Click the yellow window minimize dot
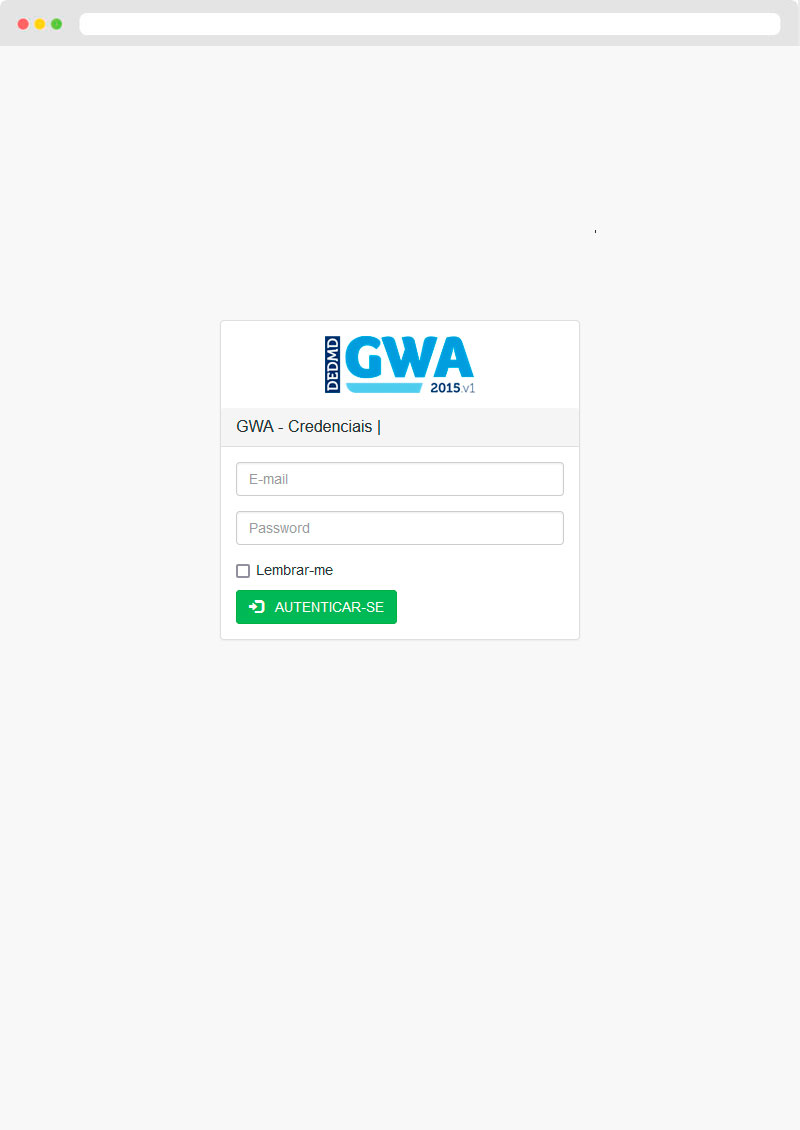This screenshot has height=1130, width=800. (x=40, y=24)
